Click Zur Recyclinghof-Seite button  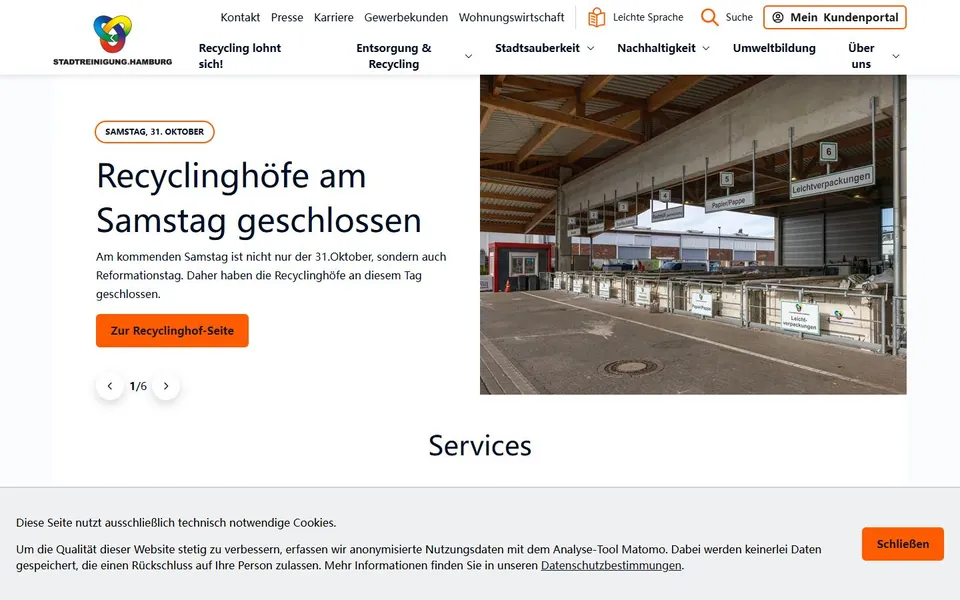pyautogui.click(x=172, y=331)
